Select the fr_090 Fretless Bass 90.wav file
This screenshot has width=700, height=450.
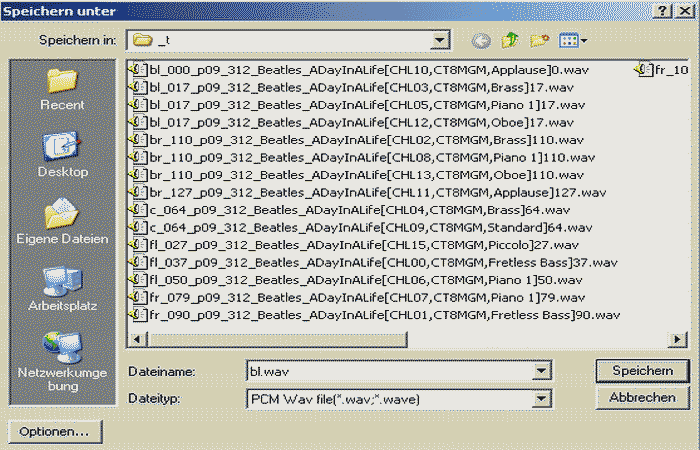point(380,315)
